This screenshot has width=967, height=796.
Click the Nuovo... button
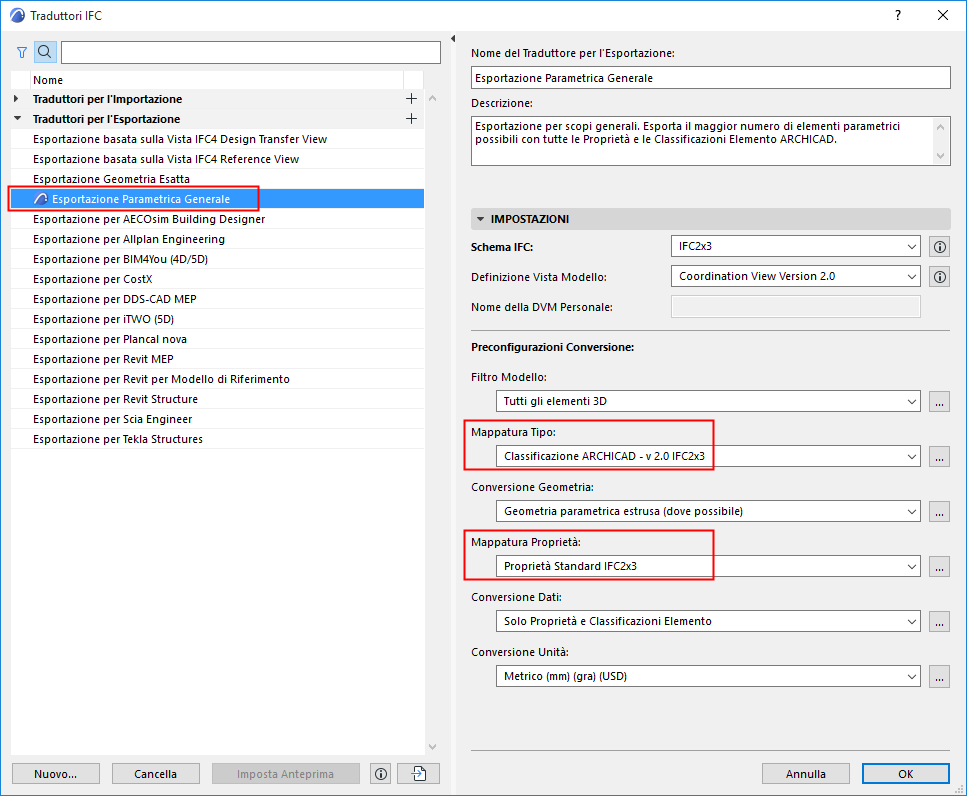pyautogui.click(x=56, y=774)
